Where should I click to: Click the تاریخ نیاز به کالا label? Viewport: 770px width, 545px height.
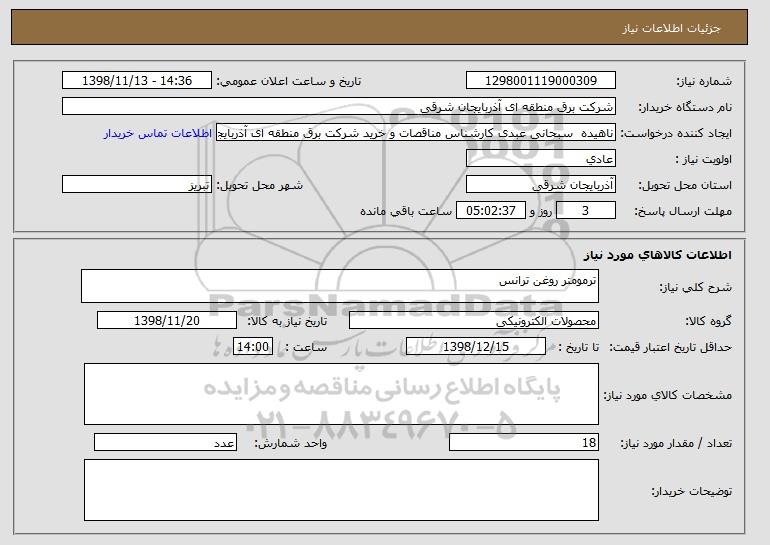tap(287, 322)
